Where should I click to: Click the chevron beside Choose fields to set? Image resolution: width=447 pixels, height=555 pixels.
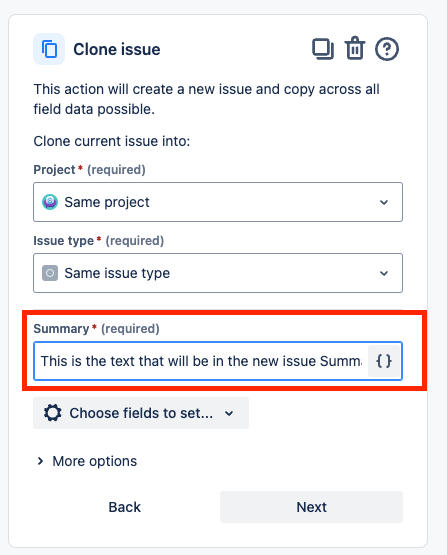point(229,413)
